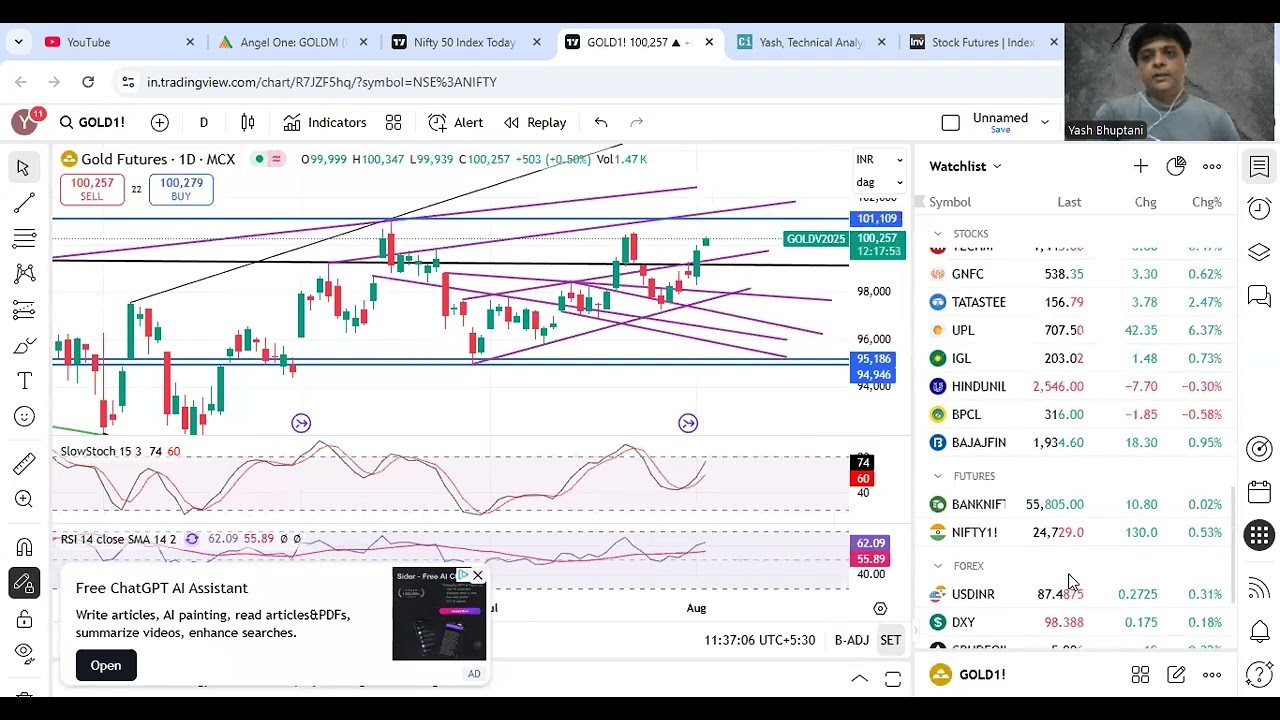
Task: Select BAJAJFIN in the watchlist
Action: coord(1076,442)
